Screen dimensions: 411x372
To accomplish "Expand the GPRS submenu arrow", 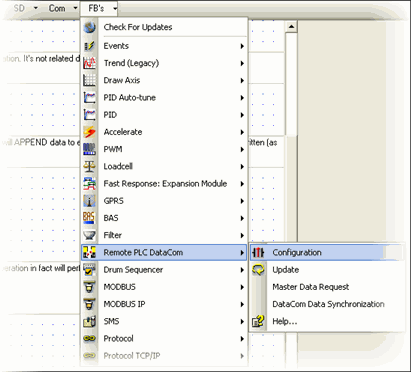I will (x=242, y=201).
